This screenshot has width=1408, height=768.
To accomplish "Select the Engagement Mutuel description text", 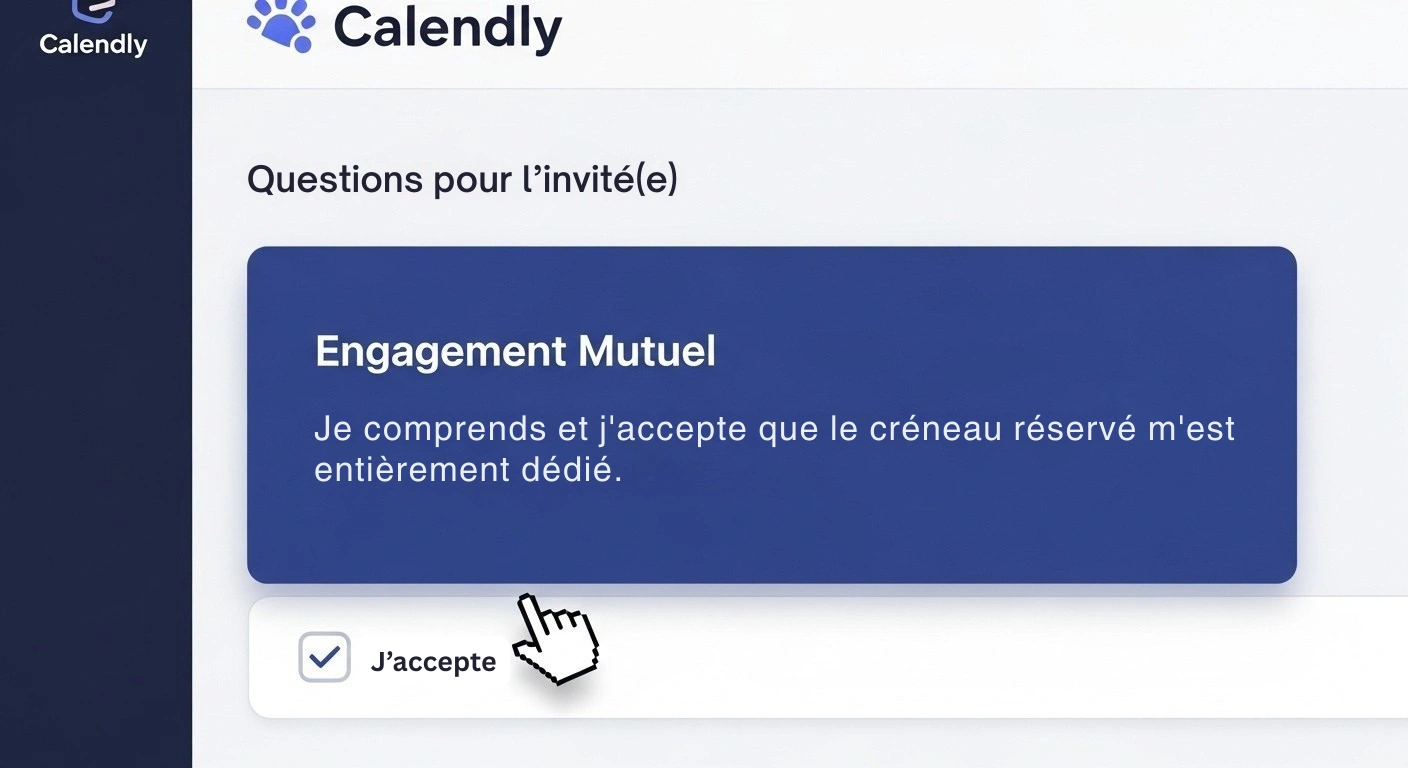I will point(775,448).
